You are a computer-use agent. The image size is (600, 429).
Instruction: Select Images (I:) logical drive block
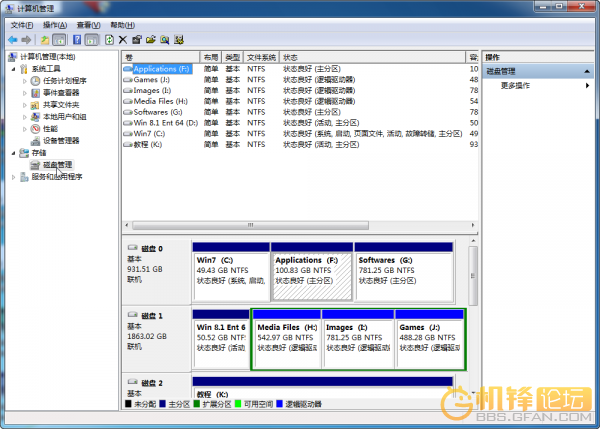[x=358, y=339]
